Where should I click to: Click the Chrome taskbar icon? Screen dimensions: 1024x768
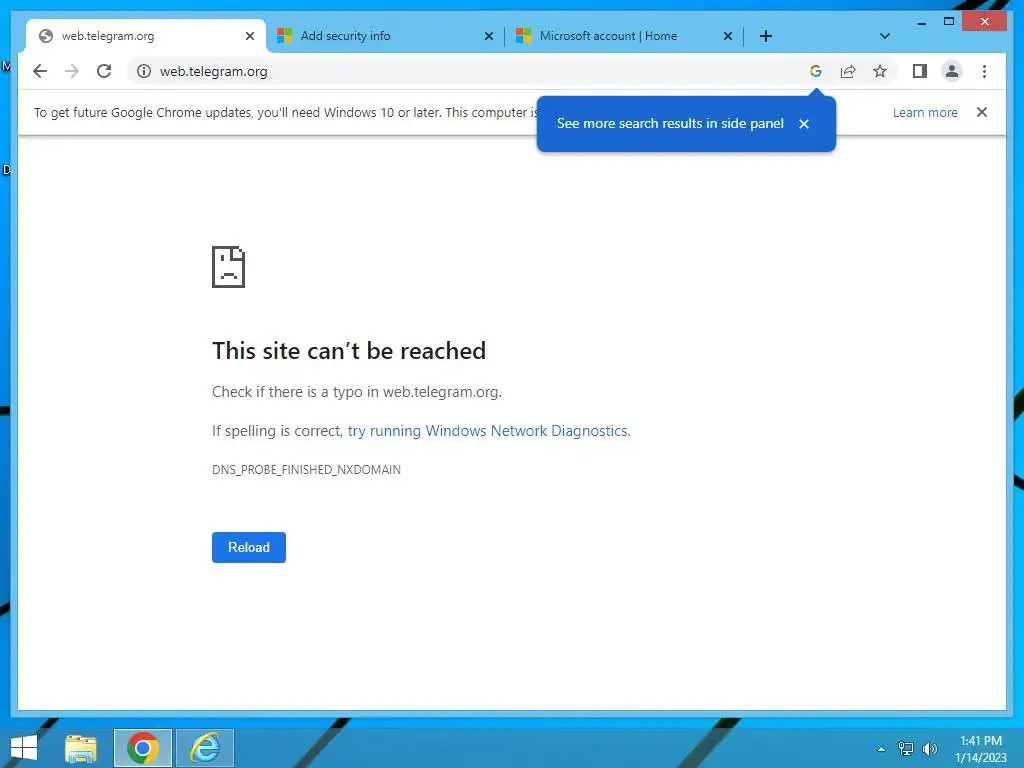click(143, 748)
